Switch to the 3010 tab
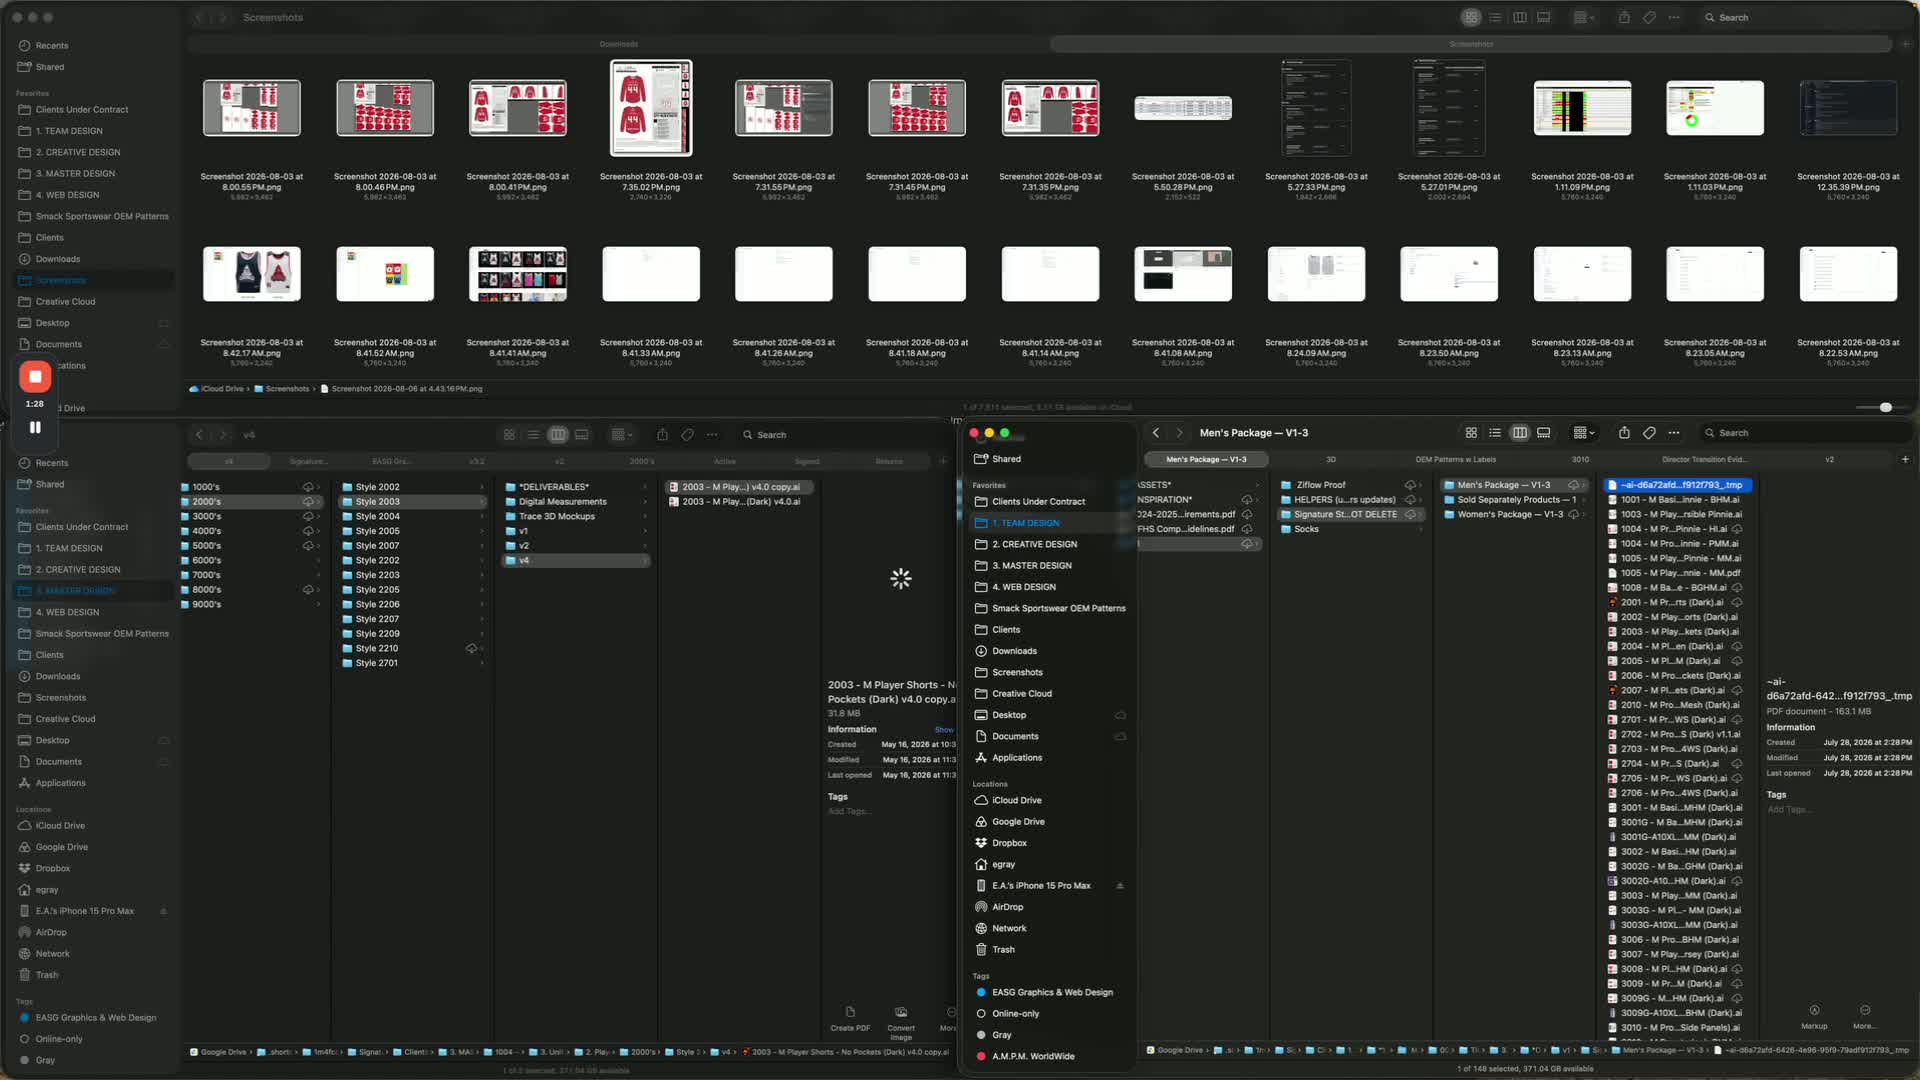1920x1080 pixels. (x=1580, y=460)
